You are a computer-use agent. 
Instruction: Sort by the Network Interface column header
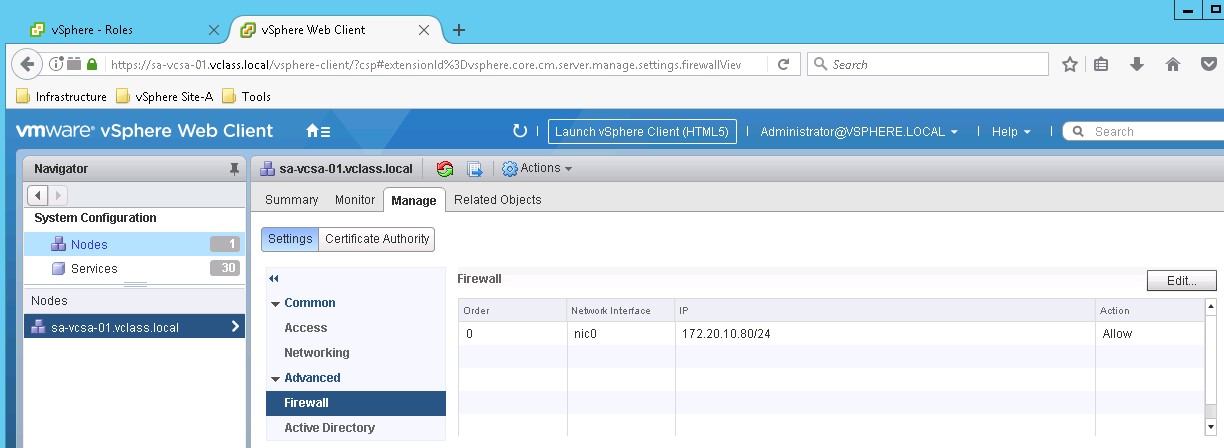click(x=620, y=310)
